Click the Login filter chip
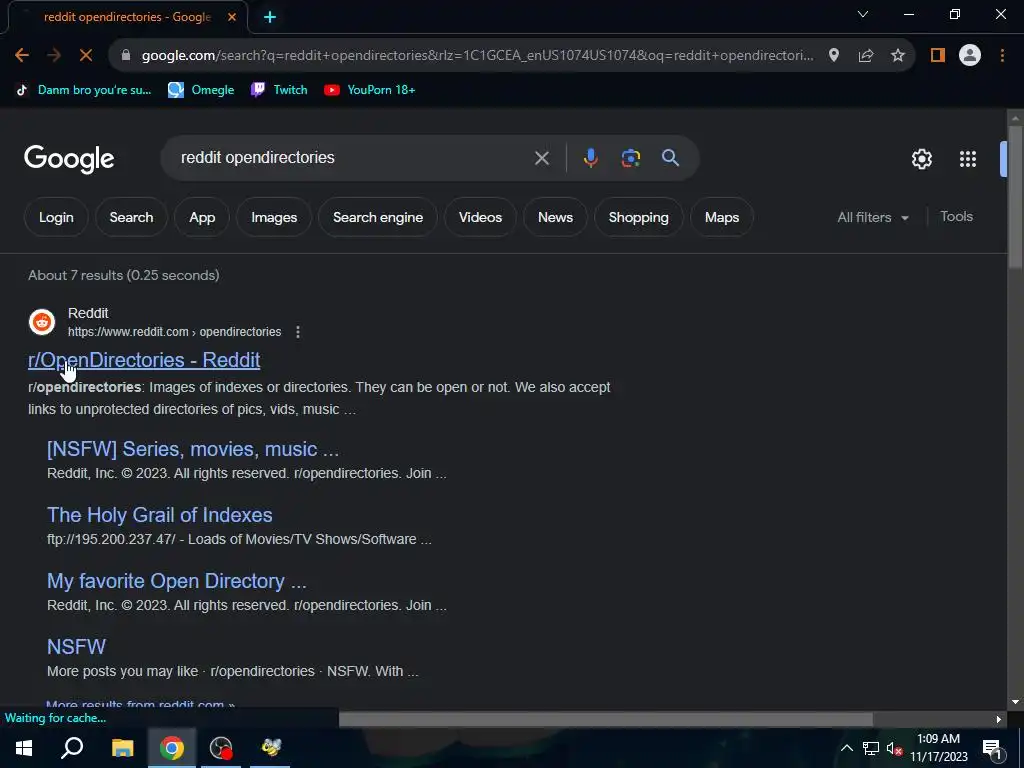 pos(56,217)
